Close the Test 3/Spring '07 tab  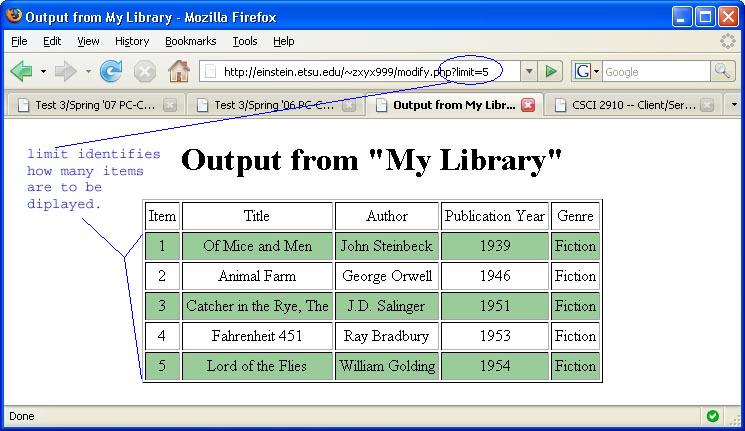[170, 105]
